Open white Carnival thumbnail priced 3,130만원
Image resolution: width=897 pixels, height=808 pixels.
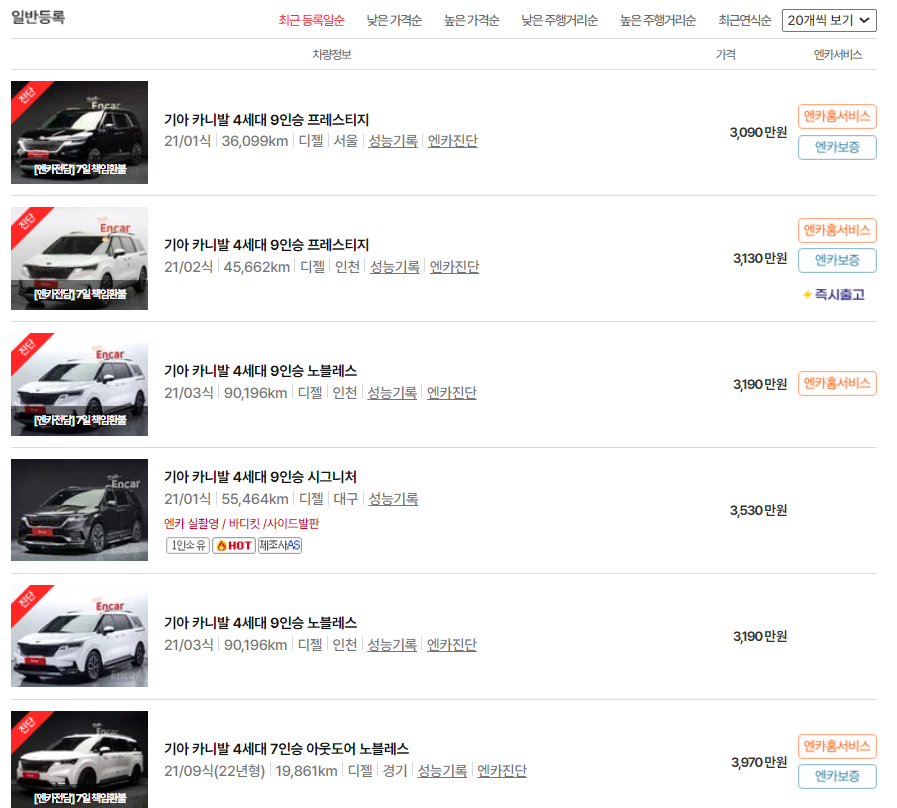(80, 258)
